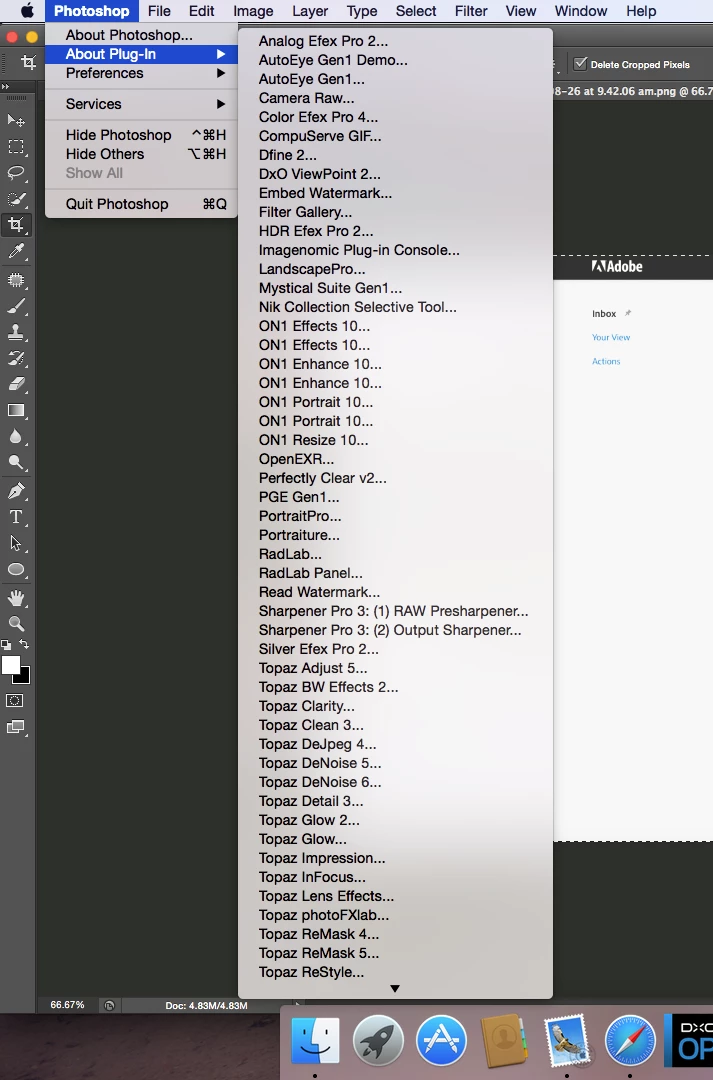The width and height of the screenshot is (713, 1080).
Task: Select the Eyedropper tool
Action: (16, 251)
